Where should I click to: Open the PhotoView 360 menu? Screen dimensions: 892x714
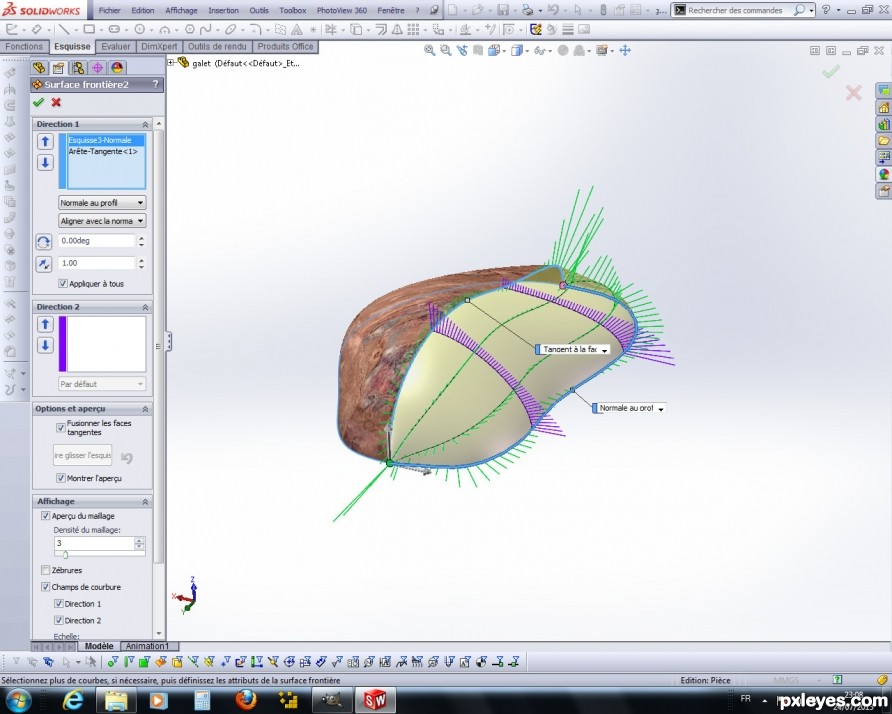342,10
